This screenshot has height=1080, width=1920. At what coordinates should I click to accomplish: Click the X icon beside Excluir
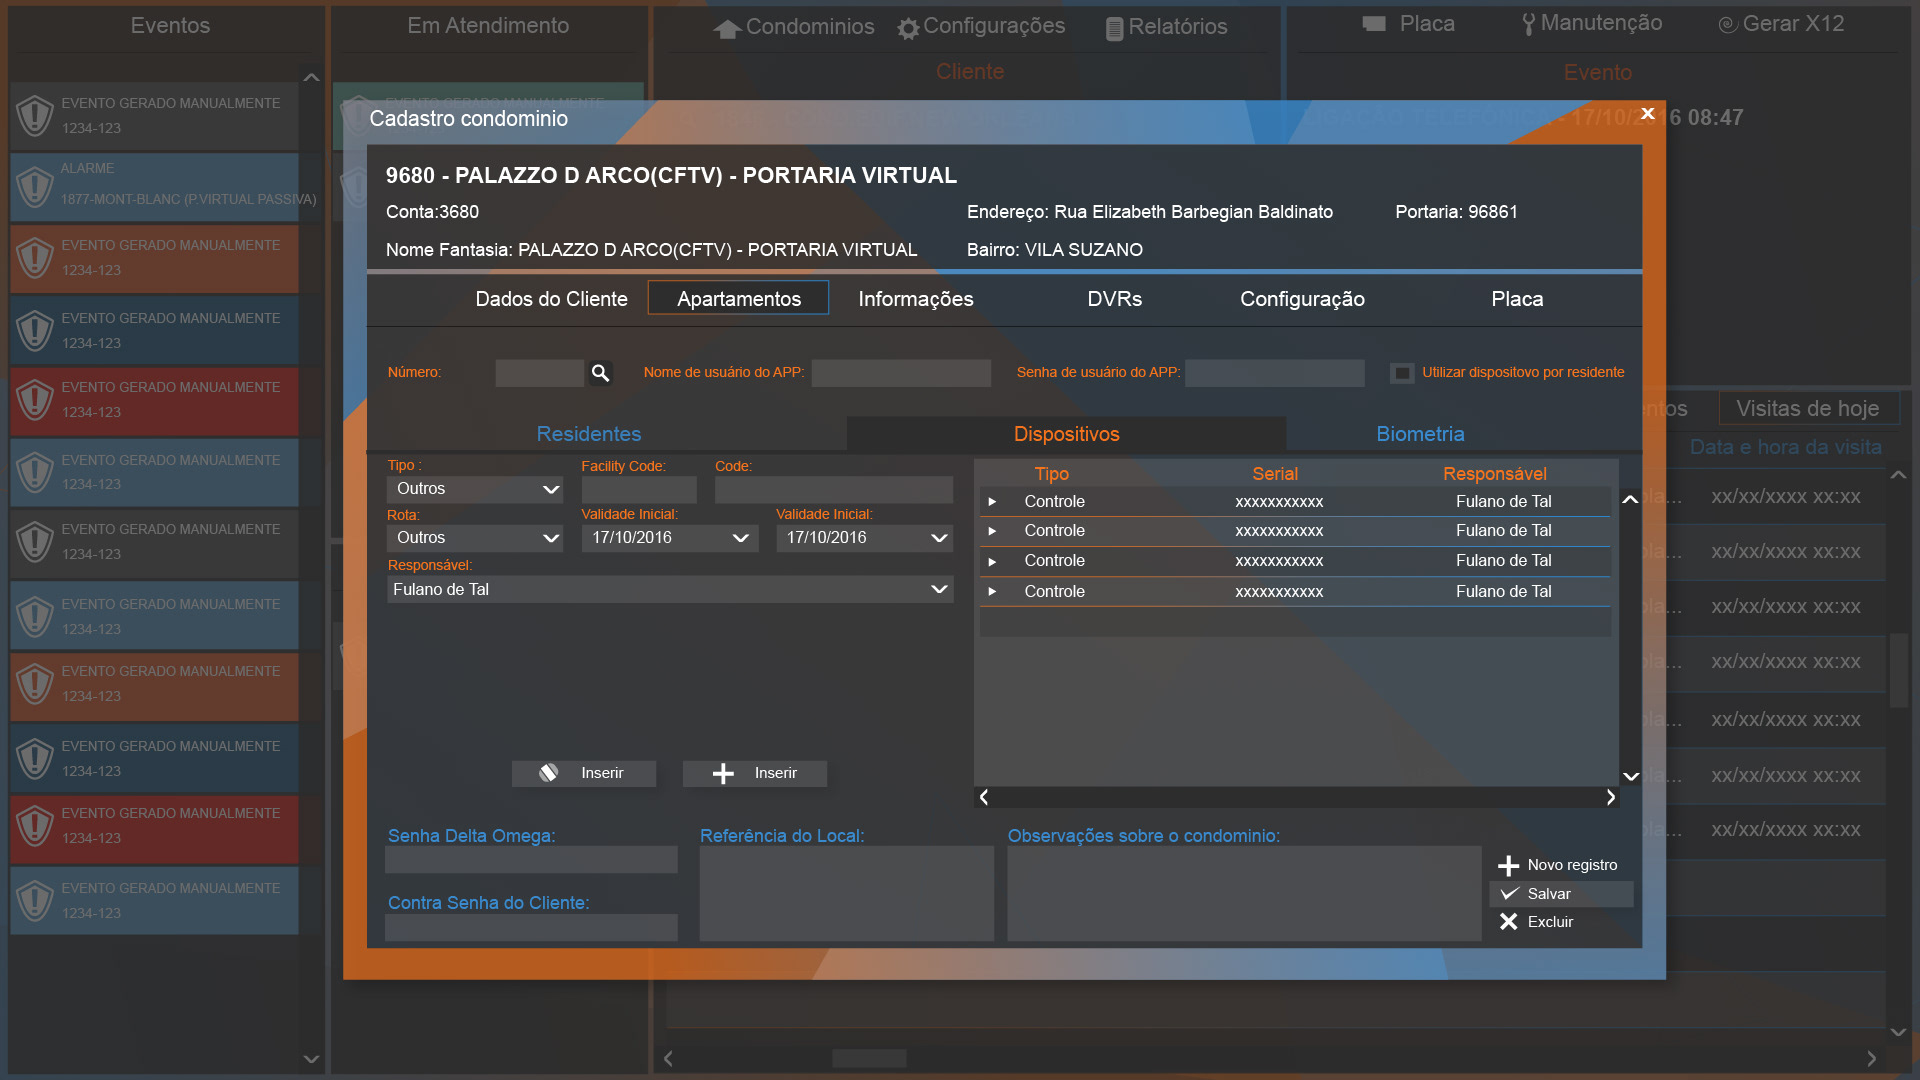pyautogui.click(x=1508, y=921)
